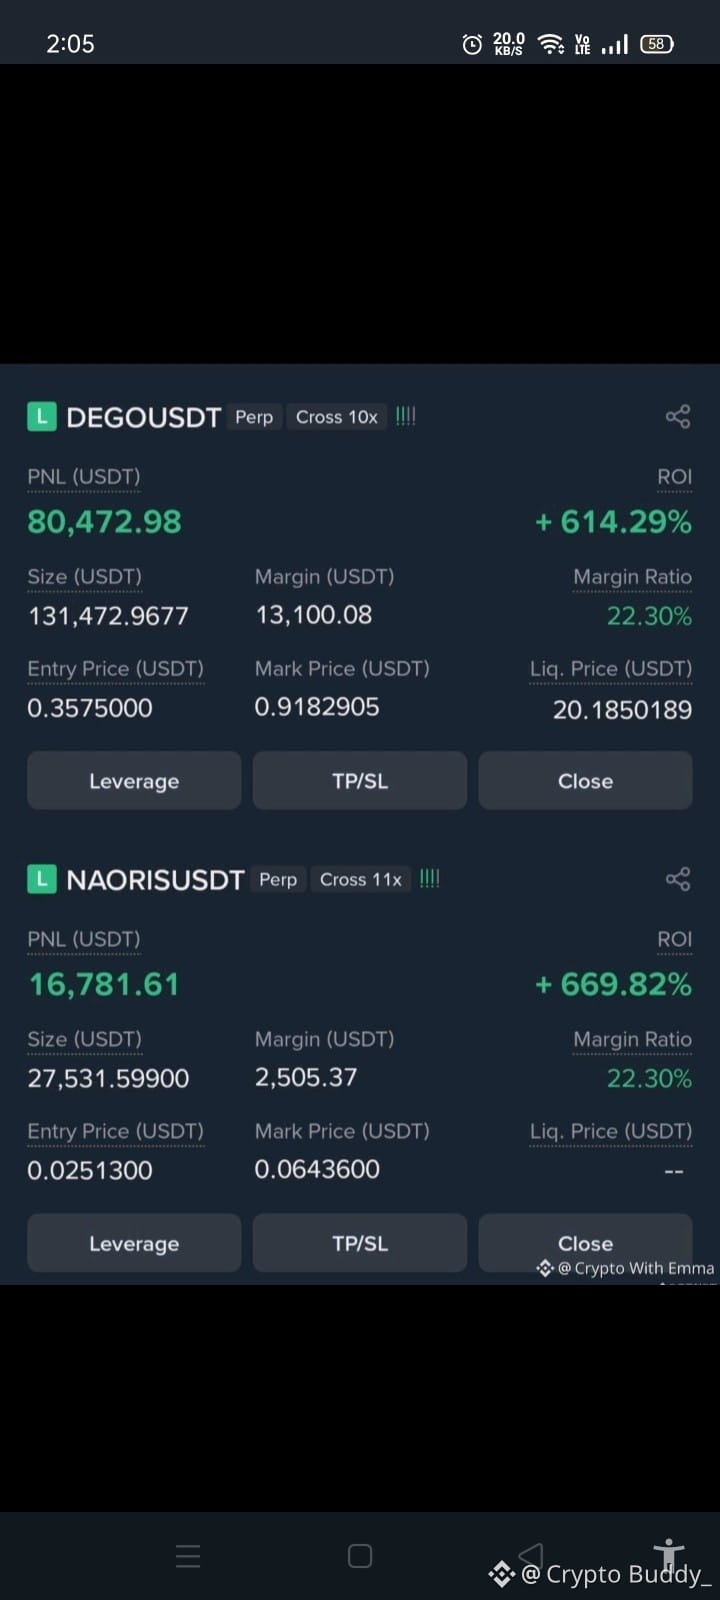Screen dimensions: 720x1600
Task: Open Leverage settings for NAORISUSDT
Action: pos(134,1243)
